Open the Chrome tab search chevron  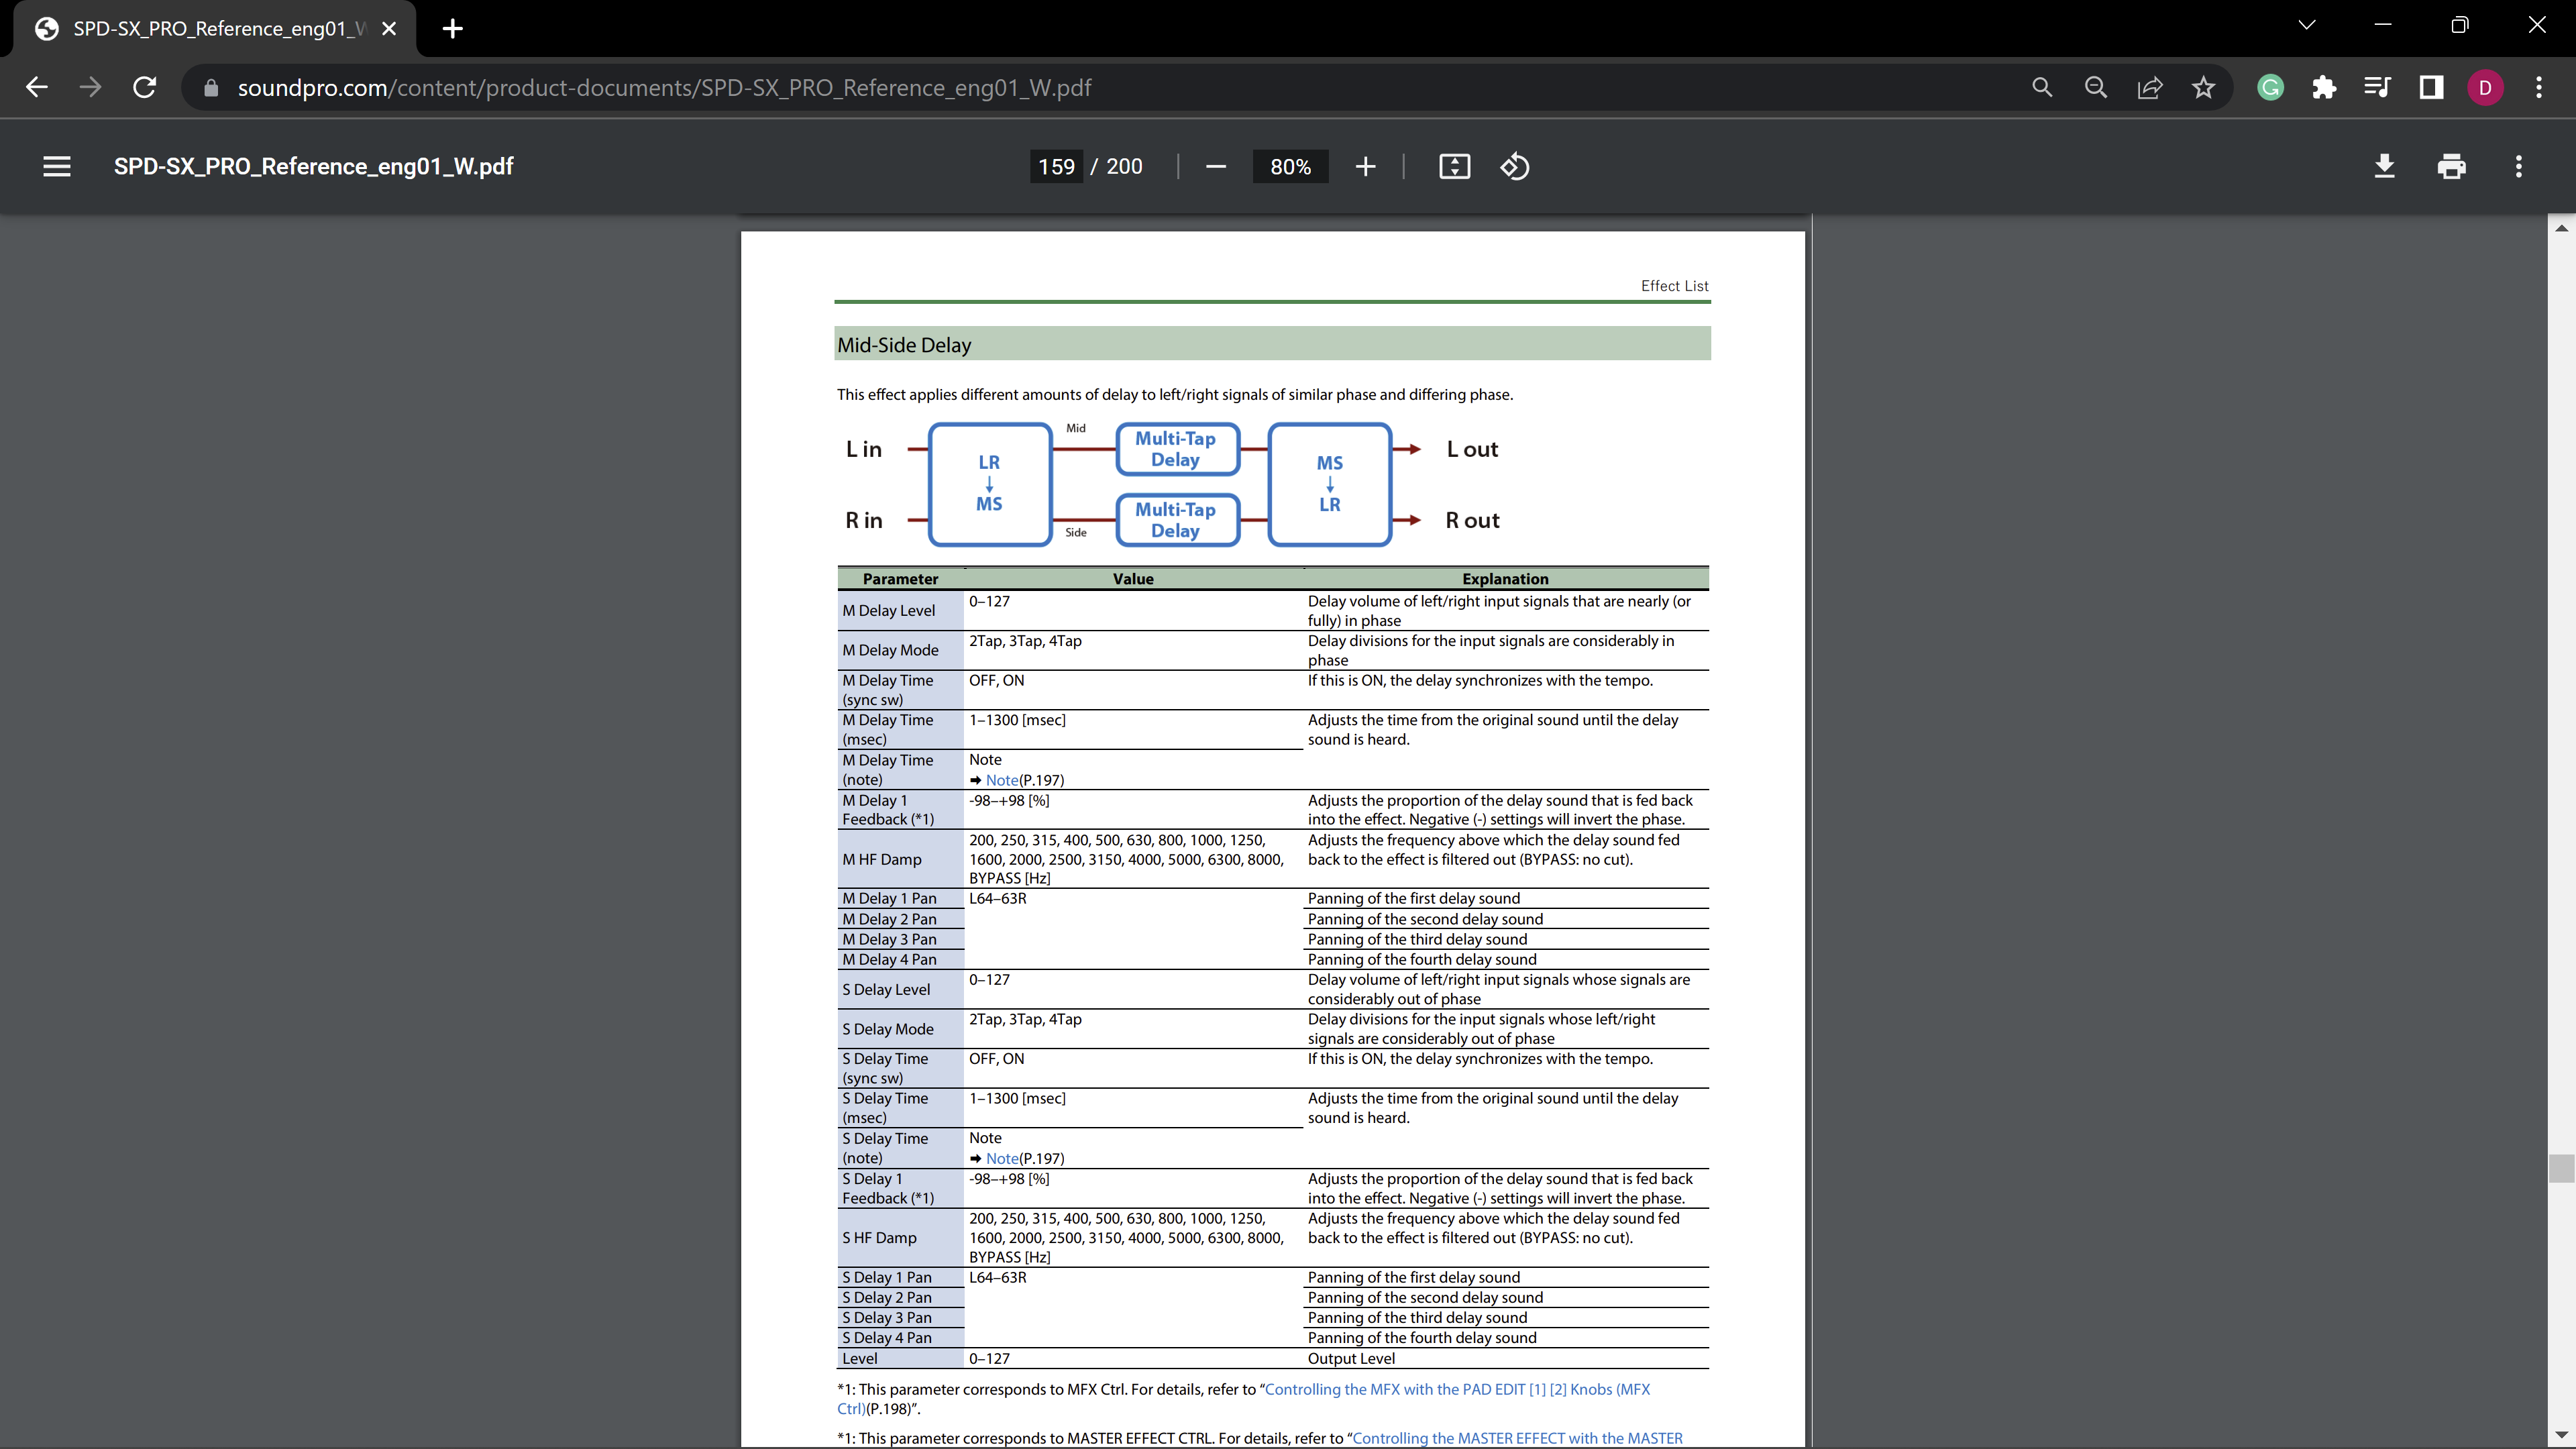(2306, 26)
